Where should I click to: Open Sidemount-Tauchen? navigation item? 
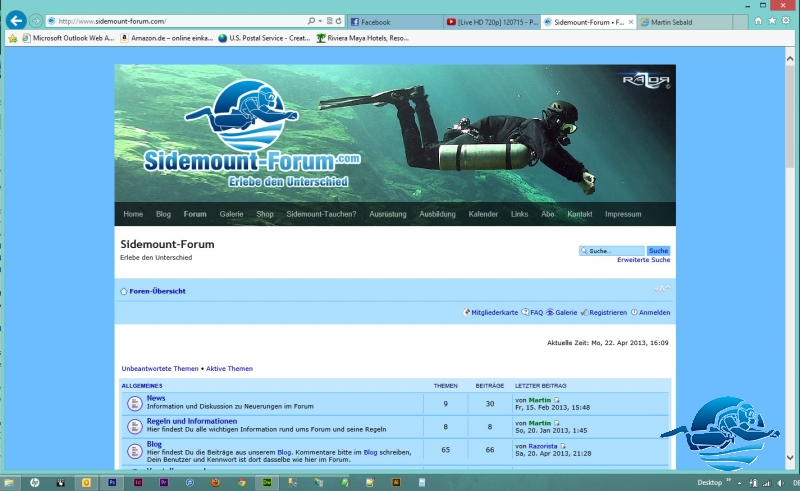pyautogui.click(x=321, y=214)
